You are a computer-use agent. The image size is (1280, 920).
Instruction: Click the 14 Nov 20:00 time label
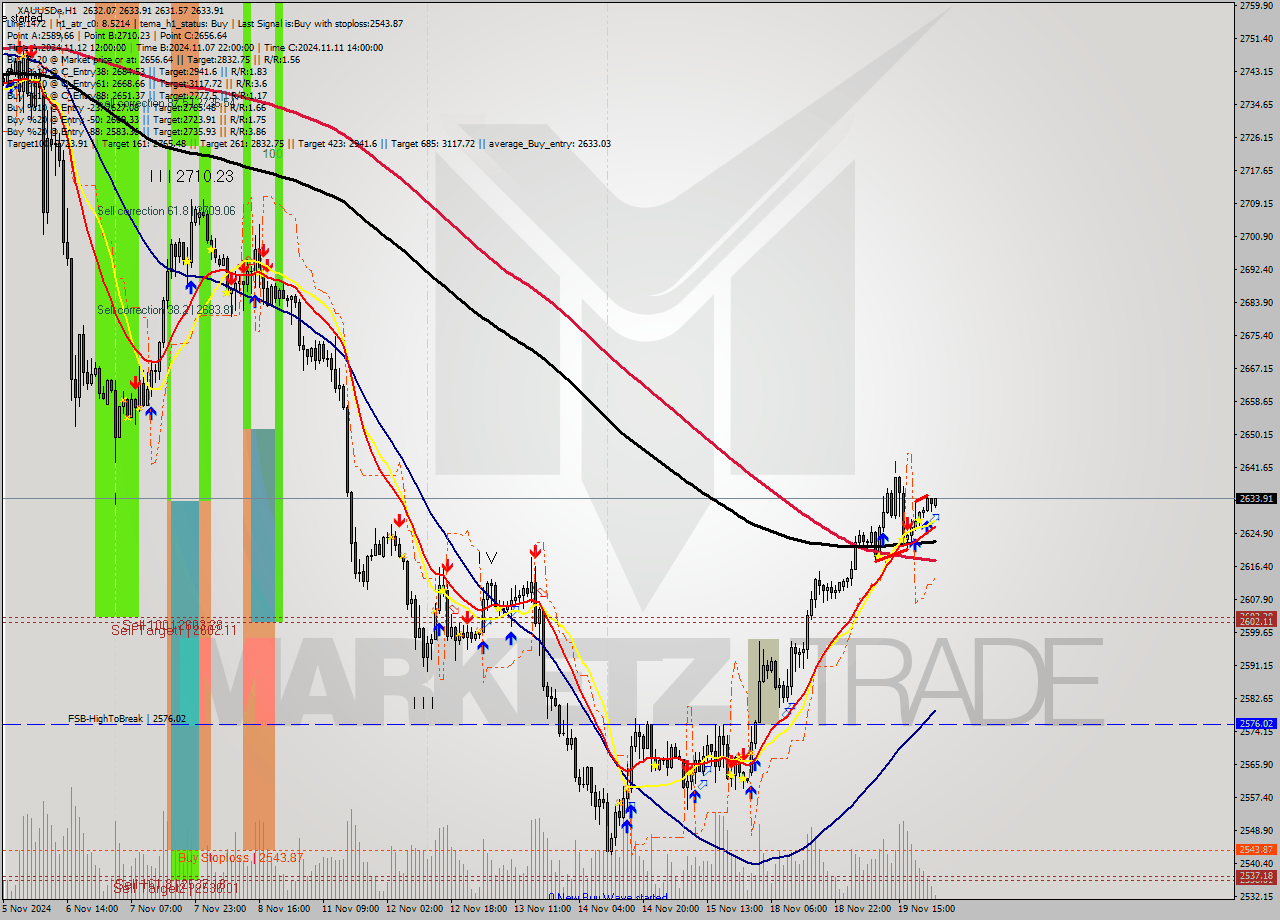pyautogui.click(x=669, y=910)
